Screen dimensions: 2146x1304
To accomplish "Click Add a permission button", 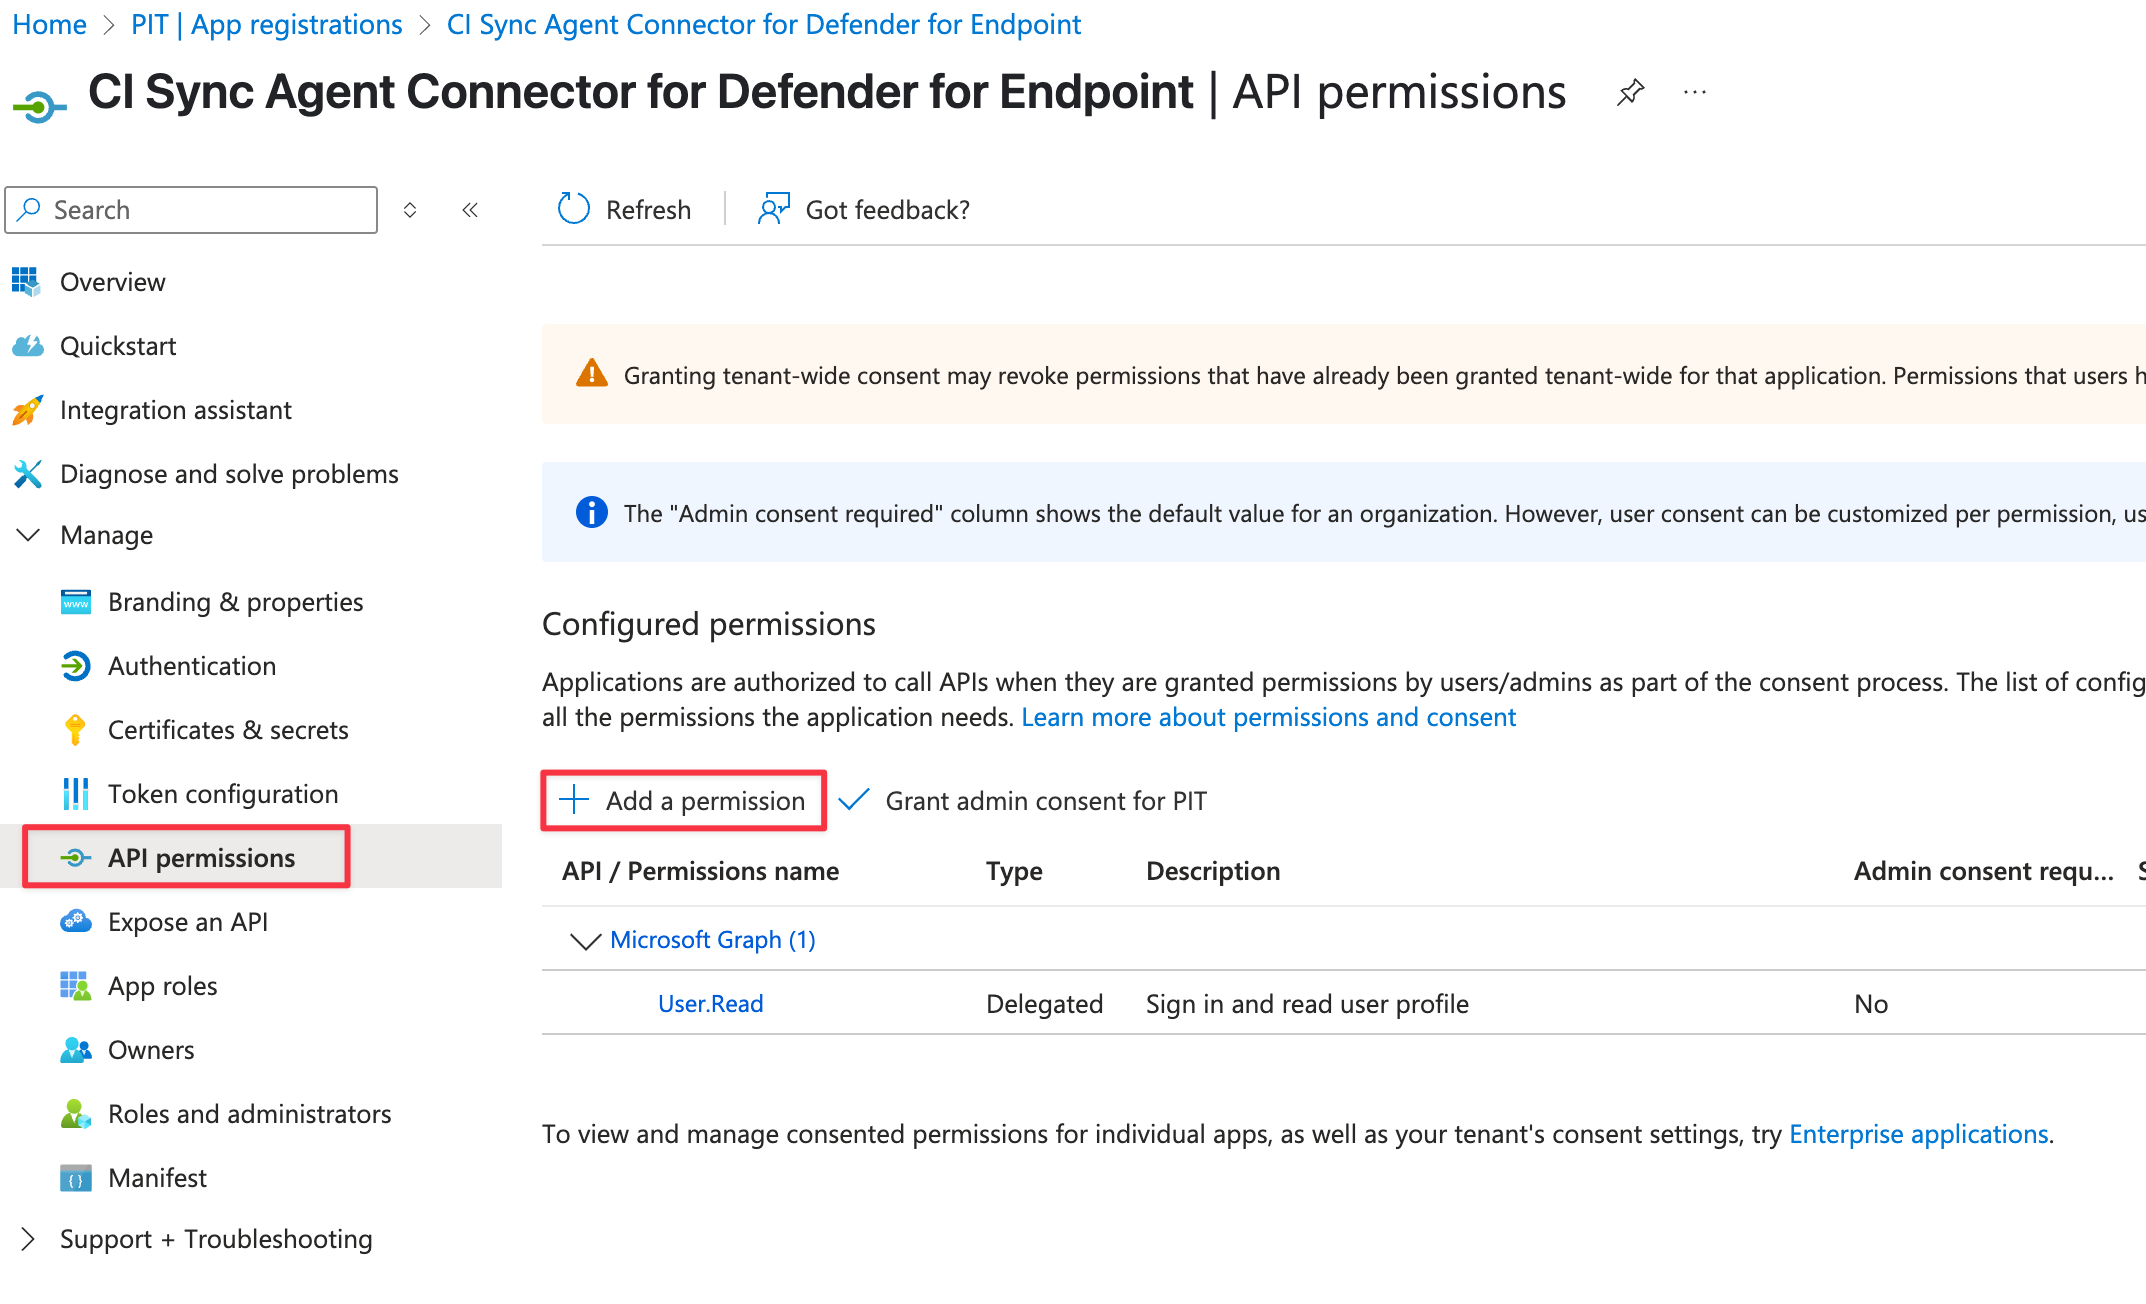I will coord(684,800).
